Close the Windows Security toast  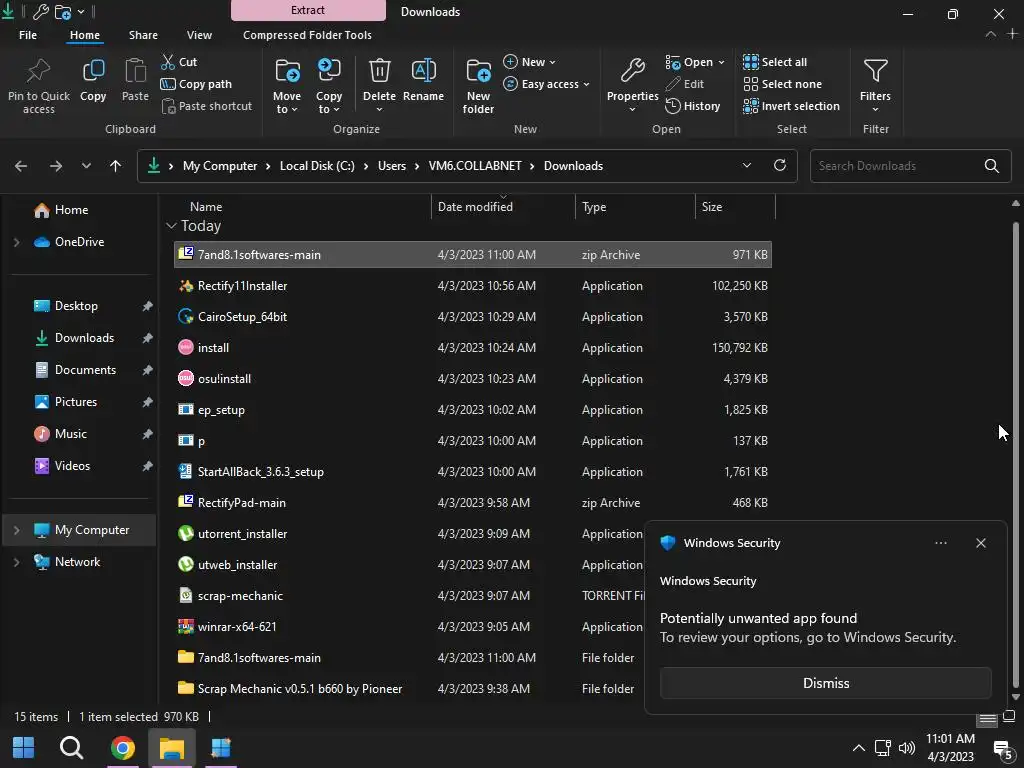click(x=980, y=543)
